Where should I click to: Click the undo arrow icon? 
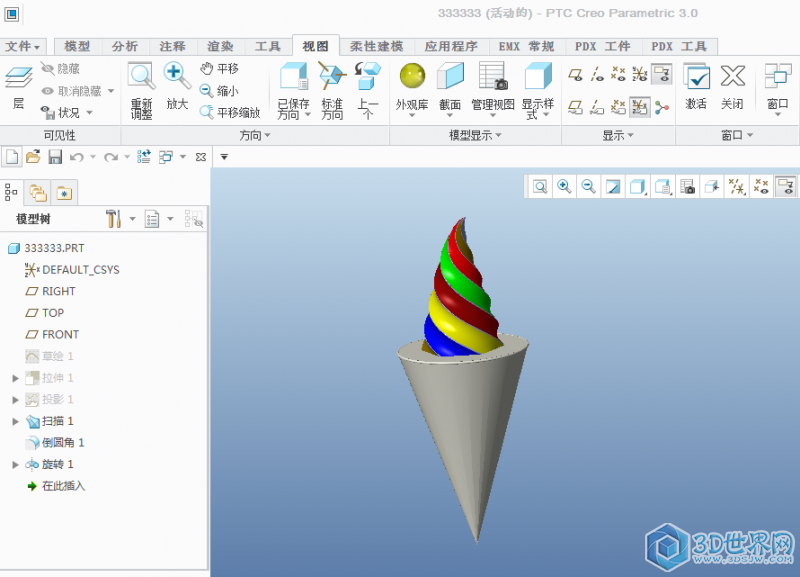pos(77,157)
